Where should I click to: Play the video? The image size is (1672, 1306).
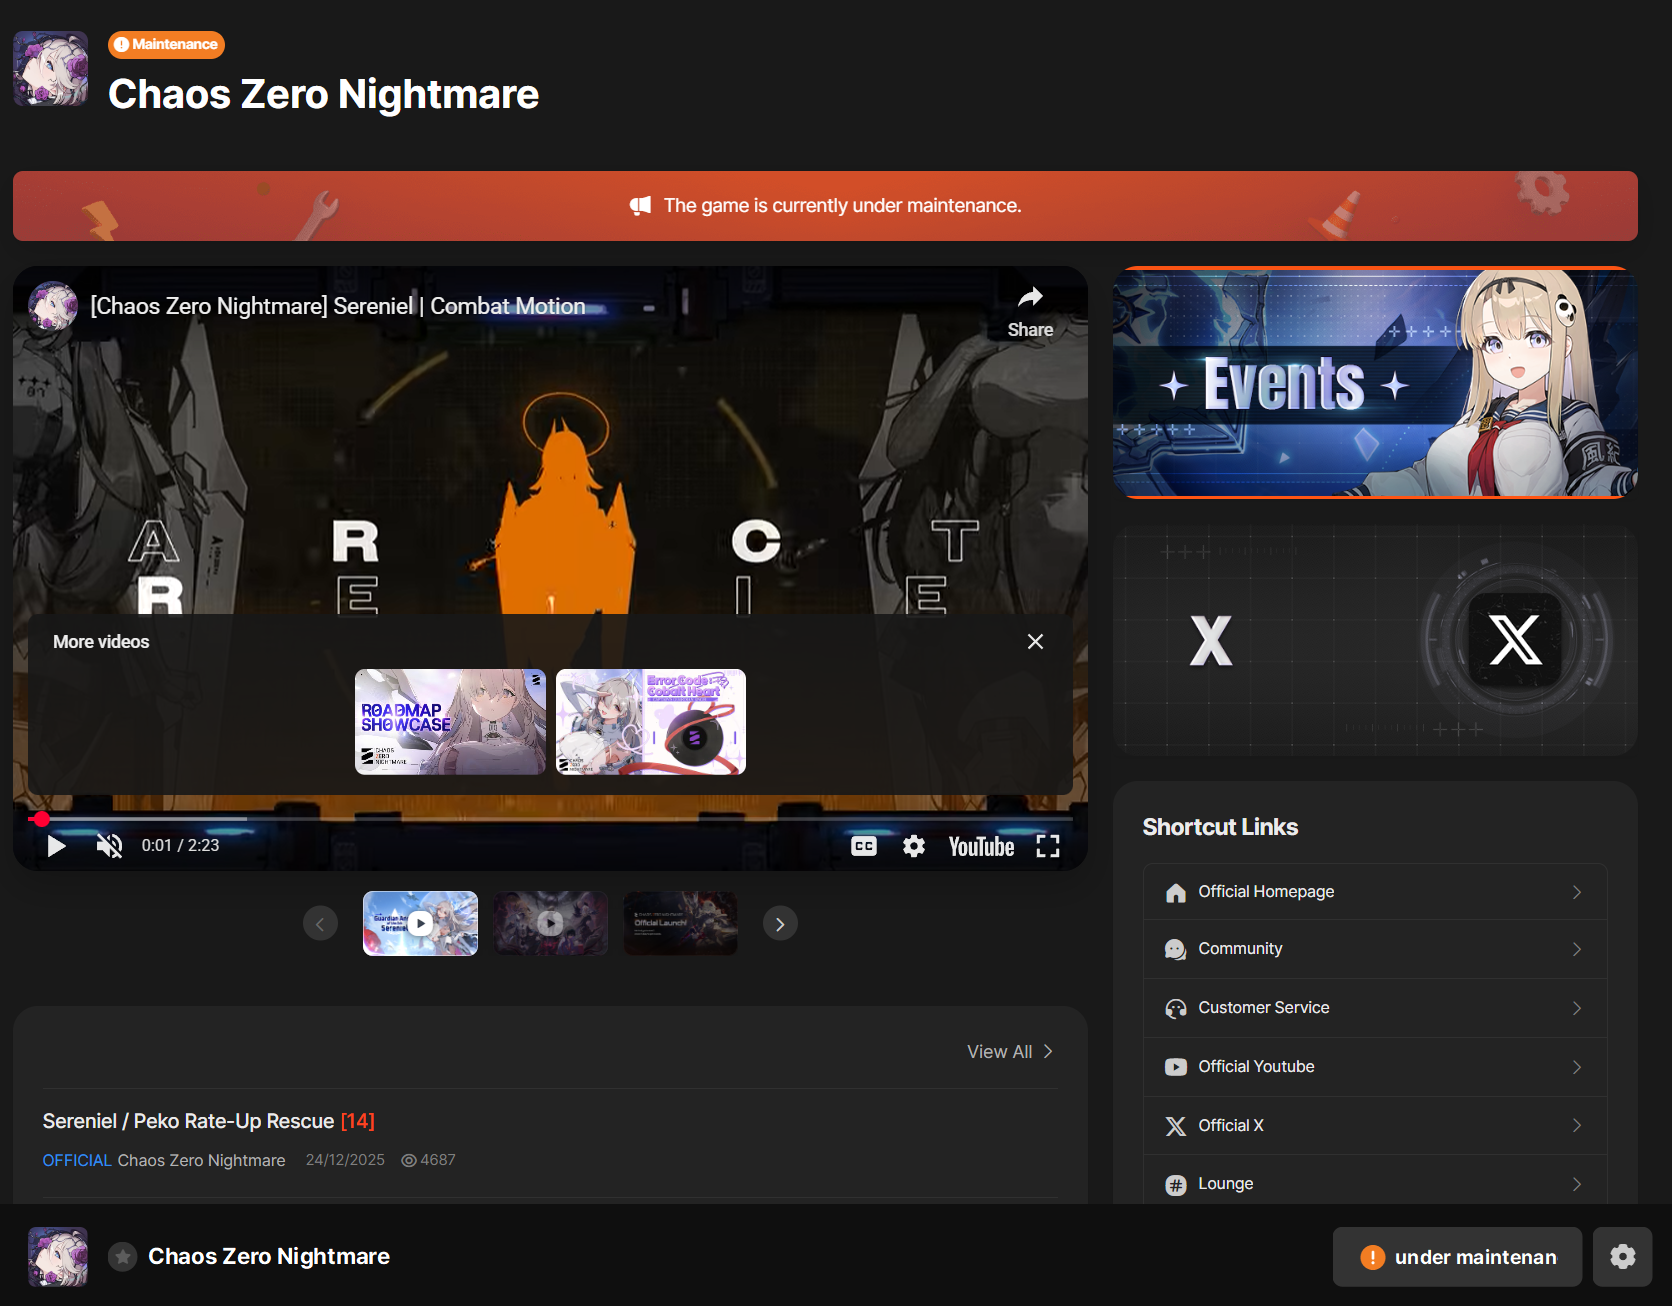click(x=56, y=846)
